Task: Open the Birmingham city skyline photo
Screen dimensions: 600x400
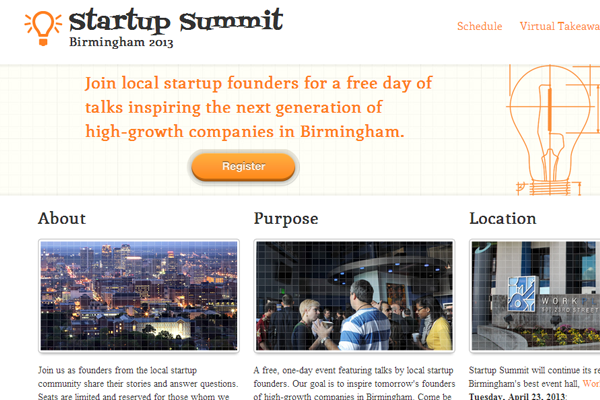Action: tap(139, 296)
